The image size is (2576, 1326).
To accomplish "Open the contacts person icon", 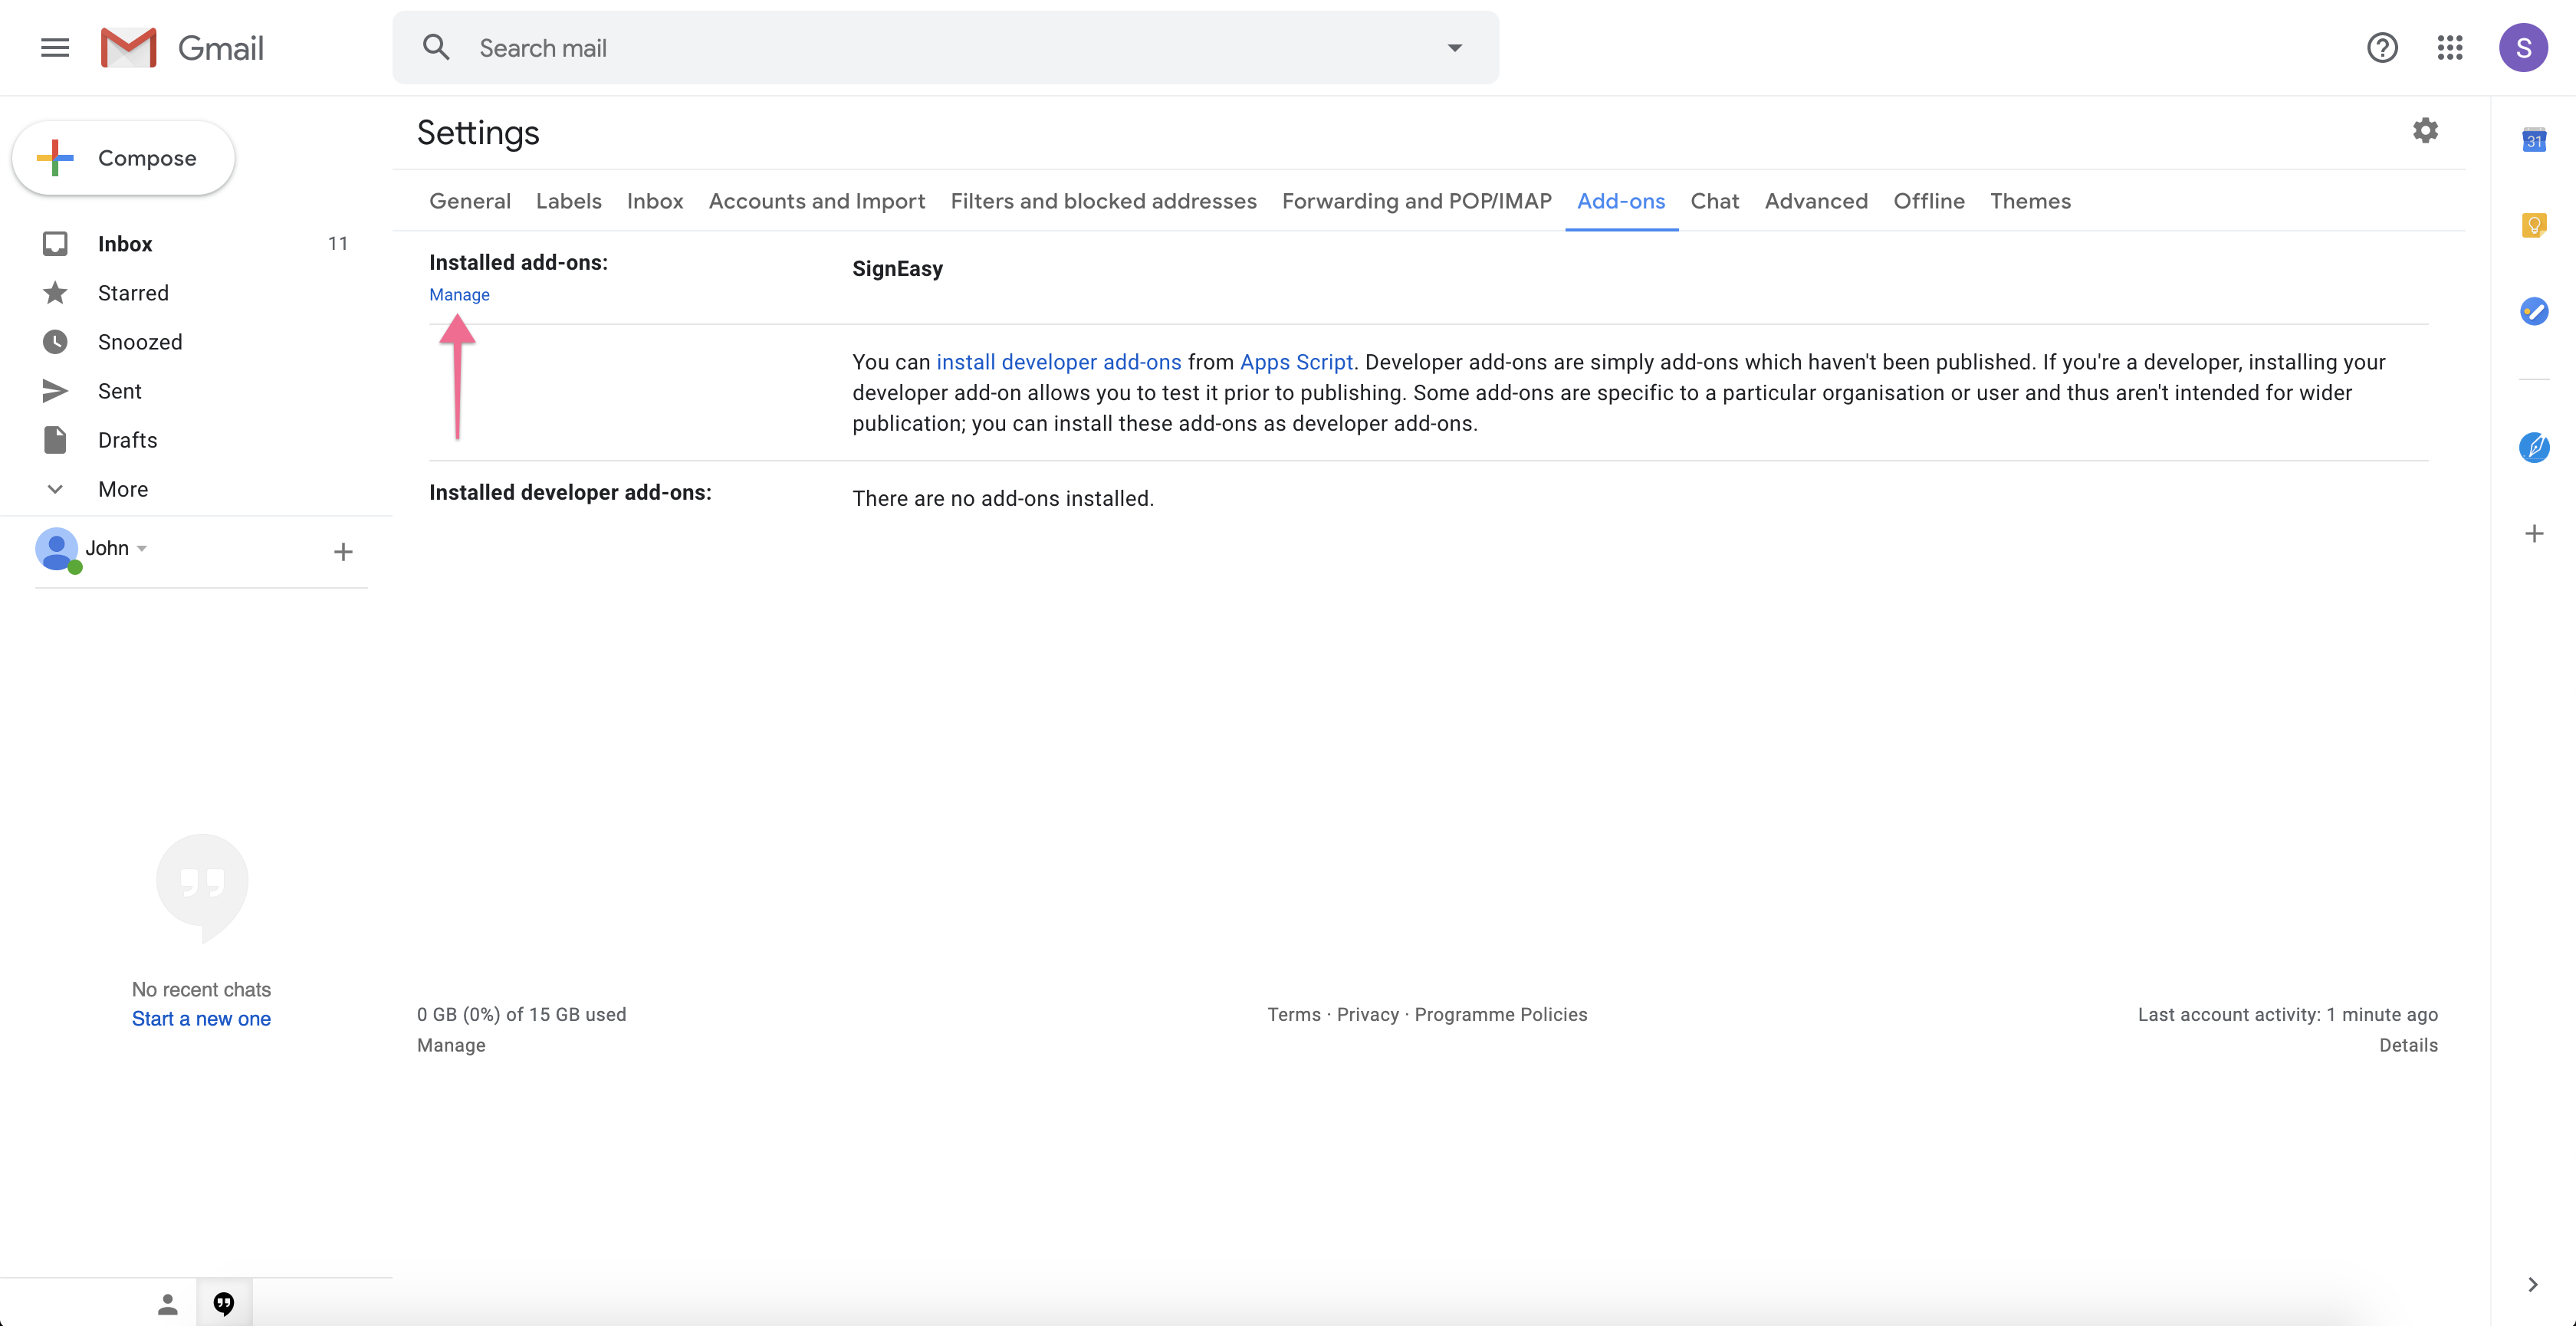I will pyautogui.click(x=168, y=1304).
